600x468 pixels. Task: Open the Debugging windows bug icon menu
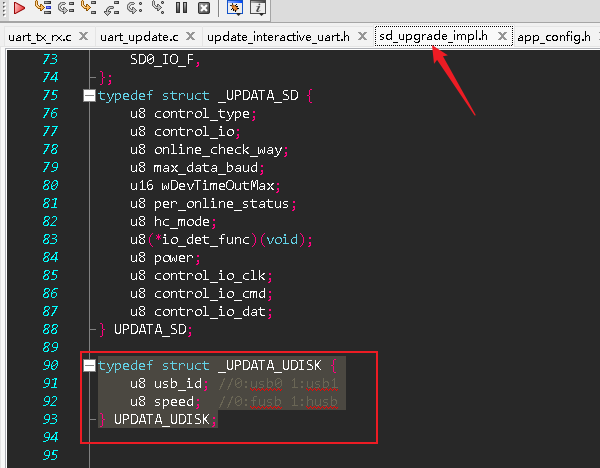click(x=235, y=8)
